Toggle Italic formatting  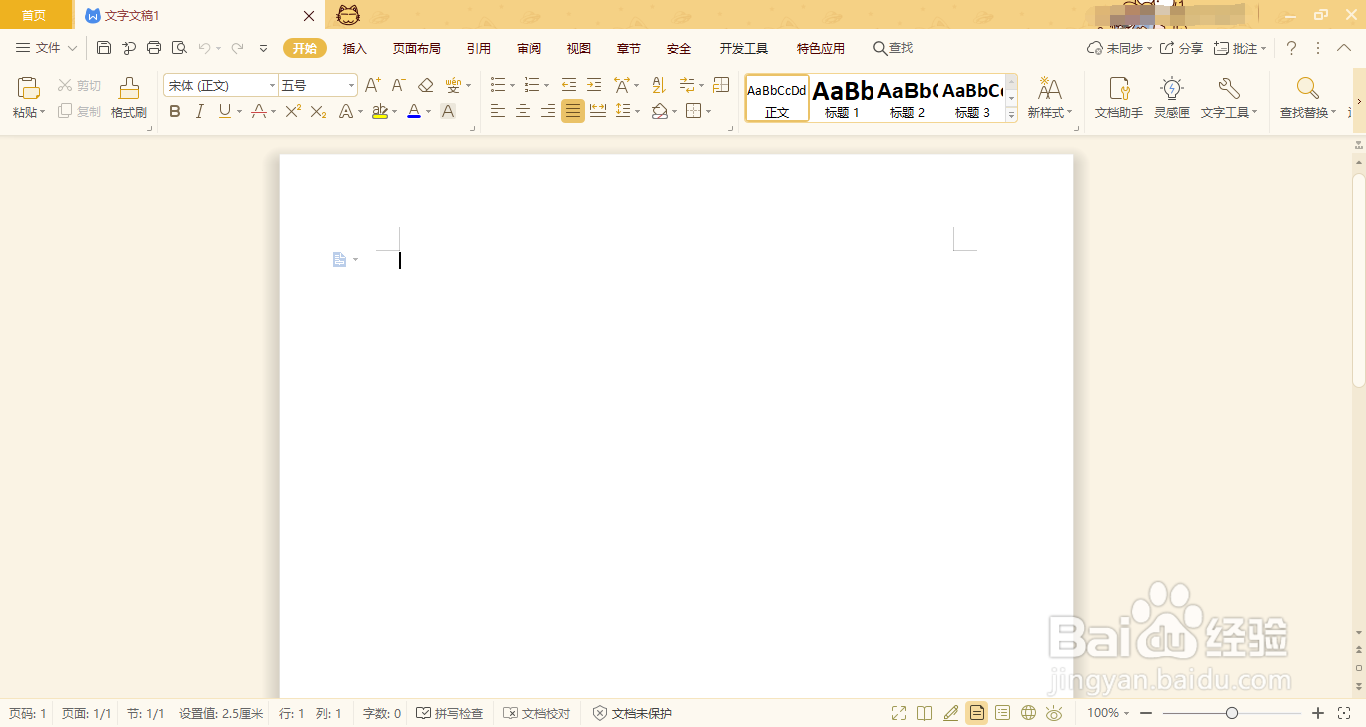pyautogui.click(x=200, y=112)
